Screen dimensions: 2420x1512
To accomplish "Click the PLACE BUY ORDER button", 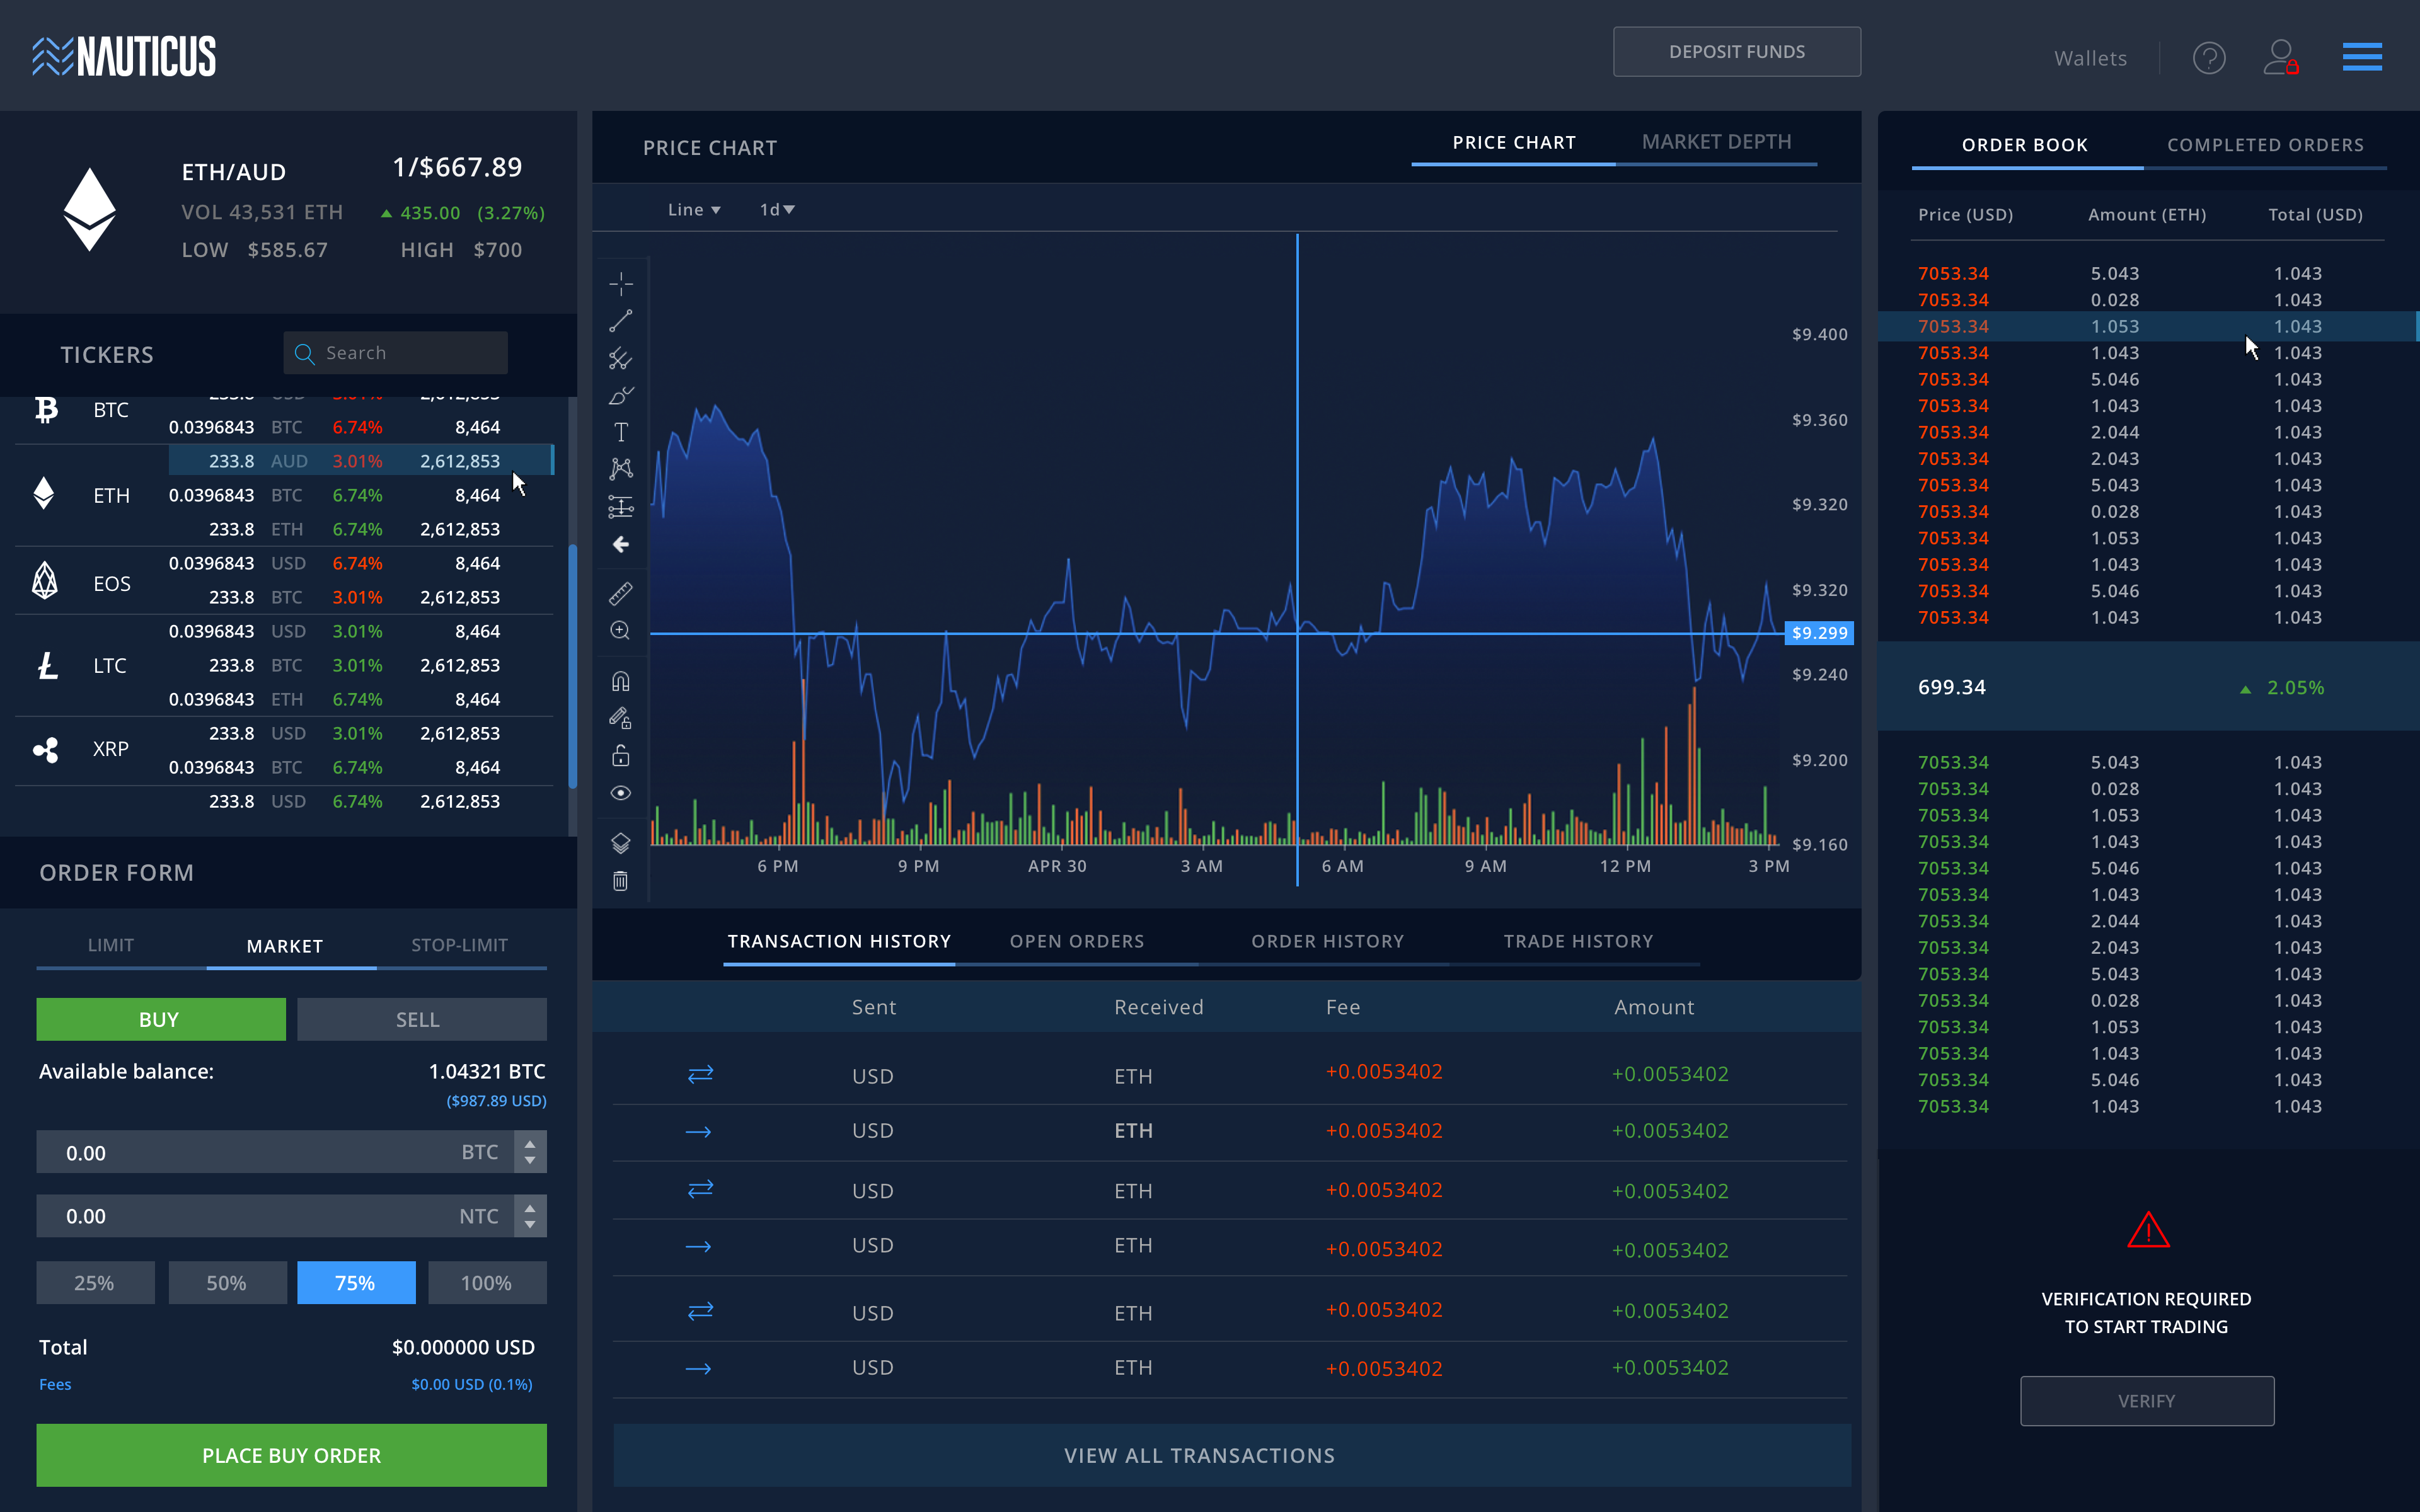I will [290, 1455].
